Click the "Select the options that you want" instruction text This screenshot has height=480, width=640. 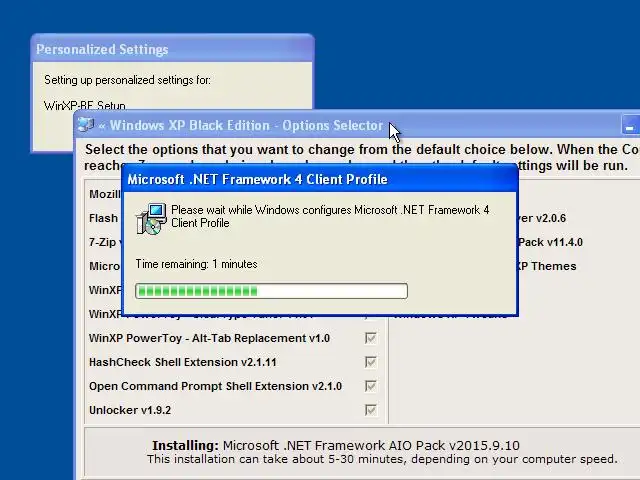[362, 158]
